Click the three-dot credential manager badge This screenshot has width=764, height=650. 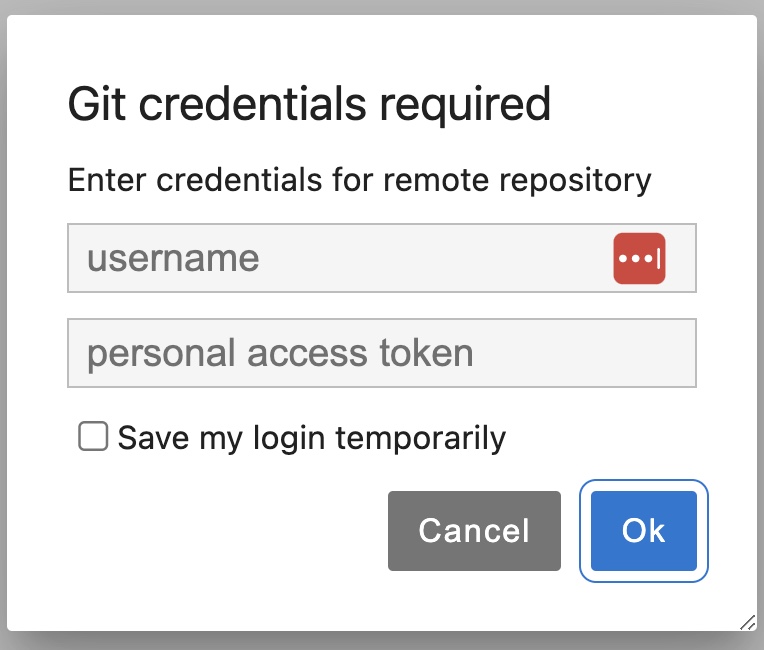pyautogui.click(x=639, y=259)
